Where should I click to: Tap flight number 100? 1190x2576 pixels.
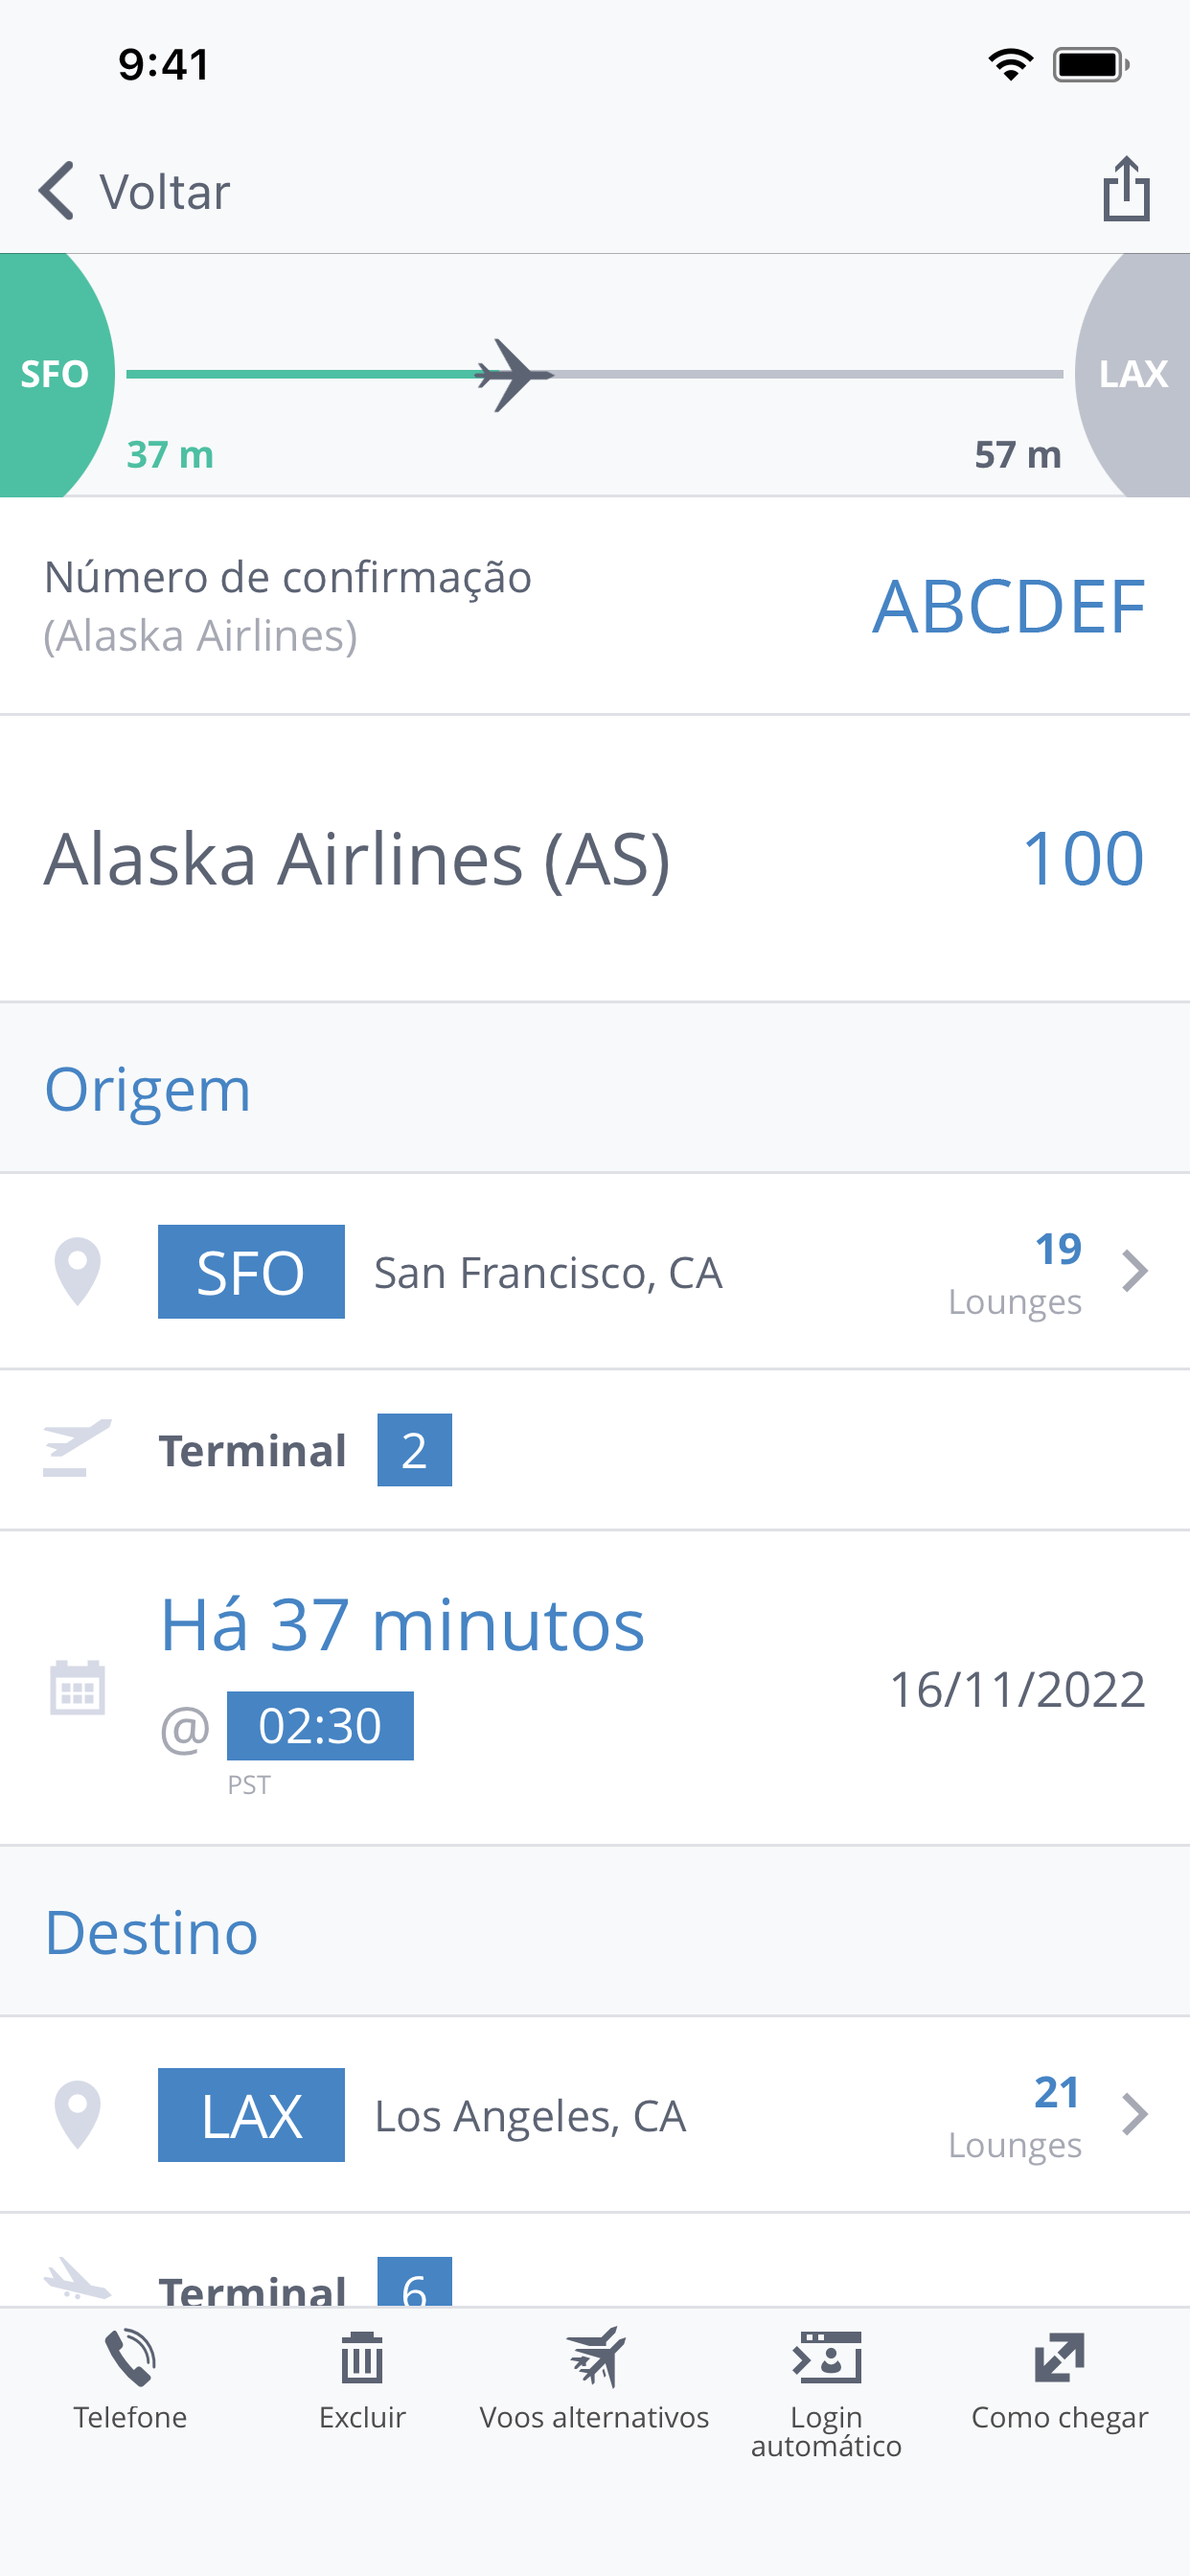[x=1083, y=858]
